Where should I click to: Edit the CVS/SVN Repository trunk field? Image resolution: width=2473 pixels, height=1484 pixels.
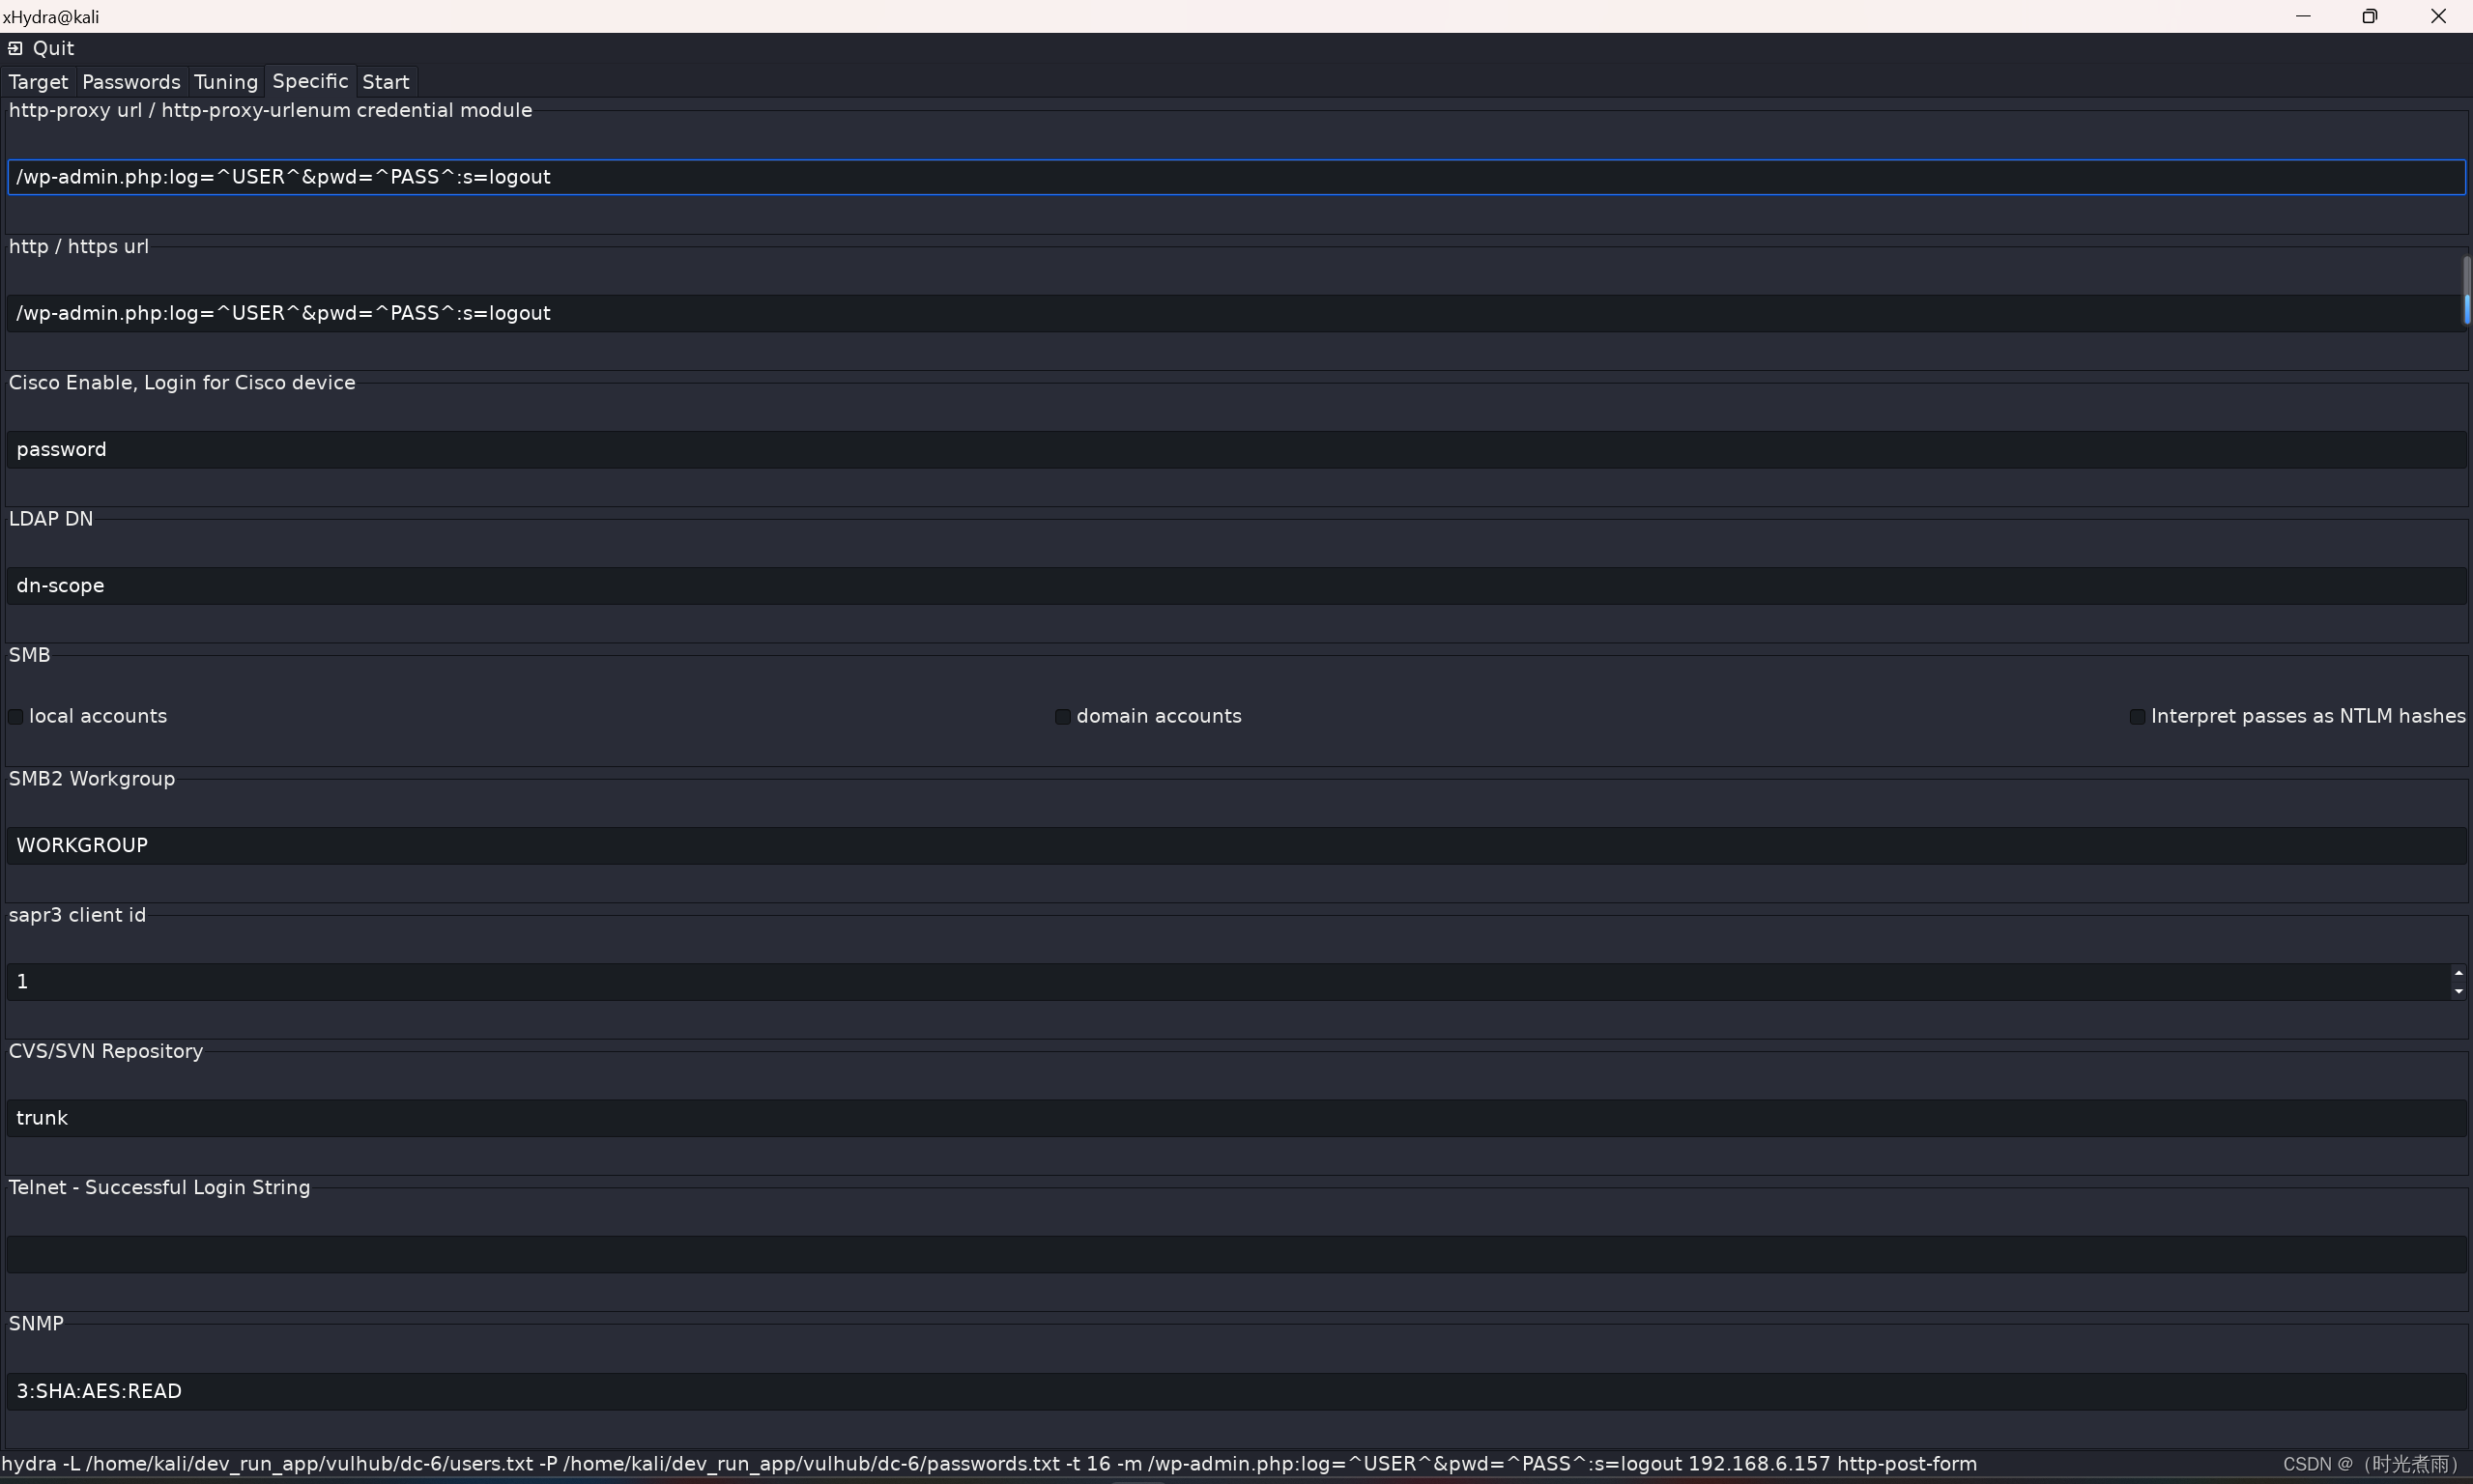pyautogui.click(x=1236, y=1117)
